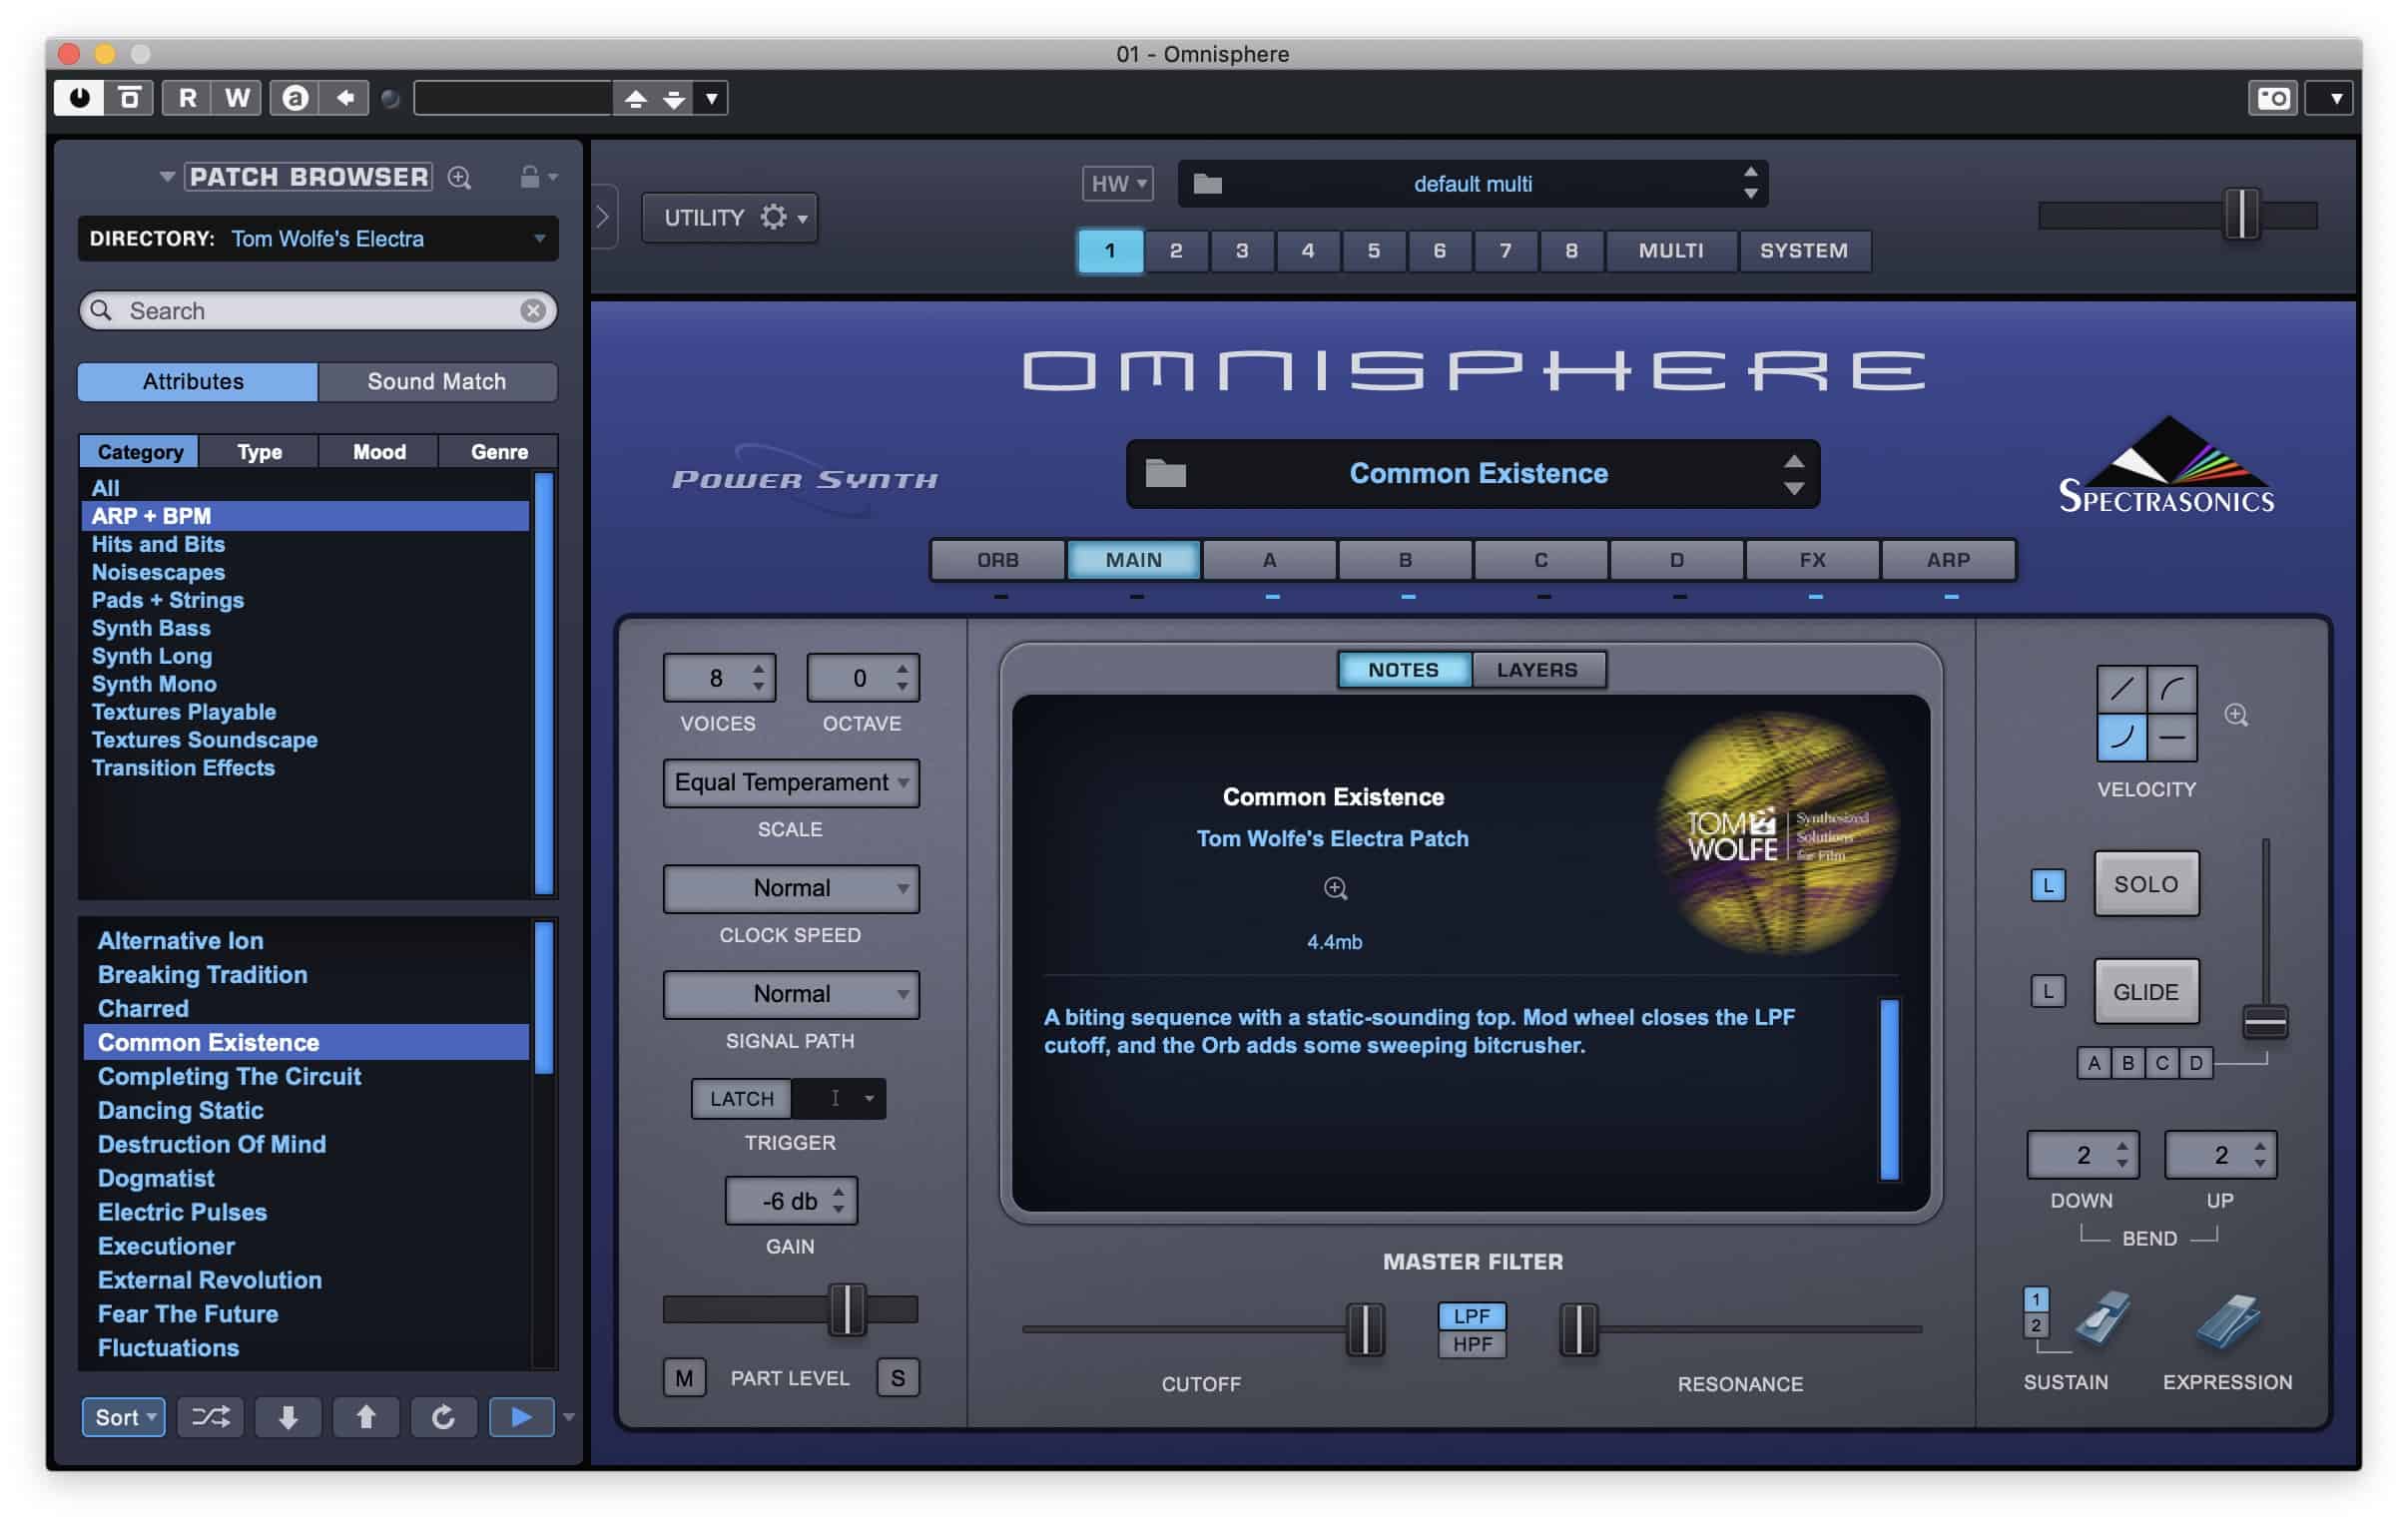This screenshot has width=2408, height=1525.
Task: Click the Sustain pedal icon
Action: tap(2101, 1318)
